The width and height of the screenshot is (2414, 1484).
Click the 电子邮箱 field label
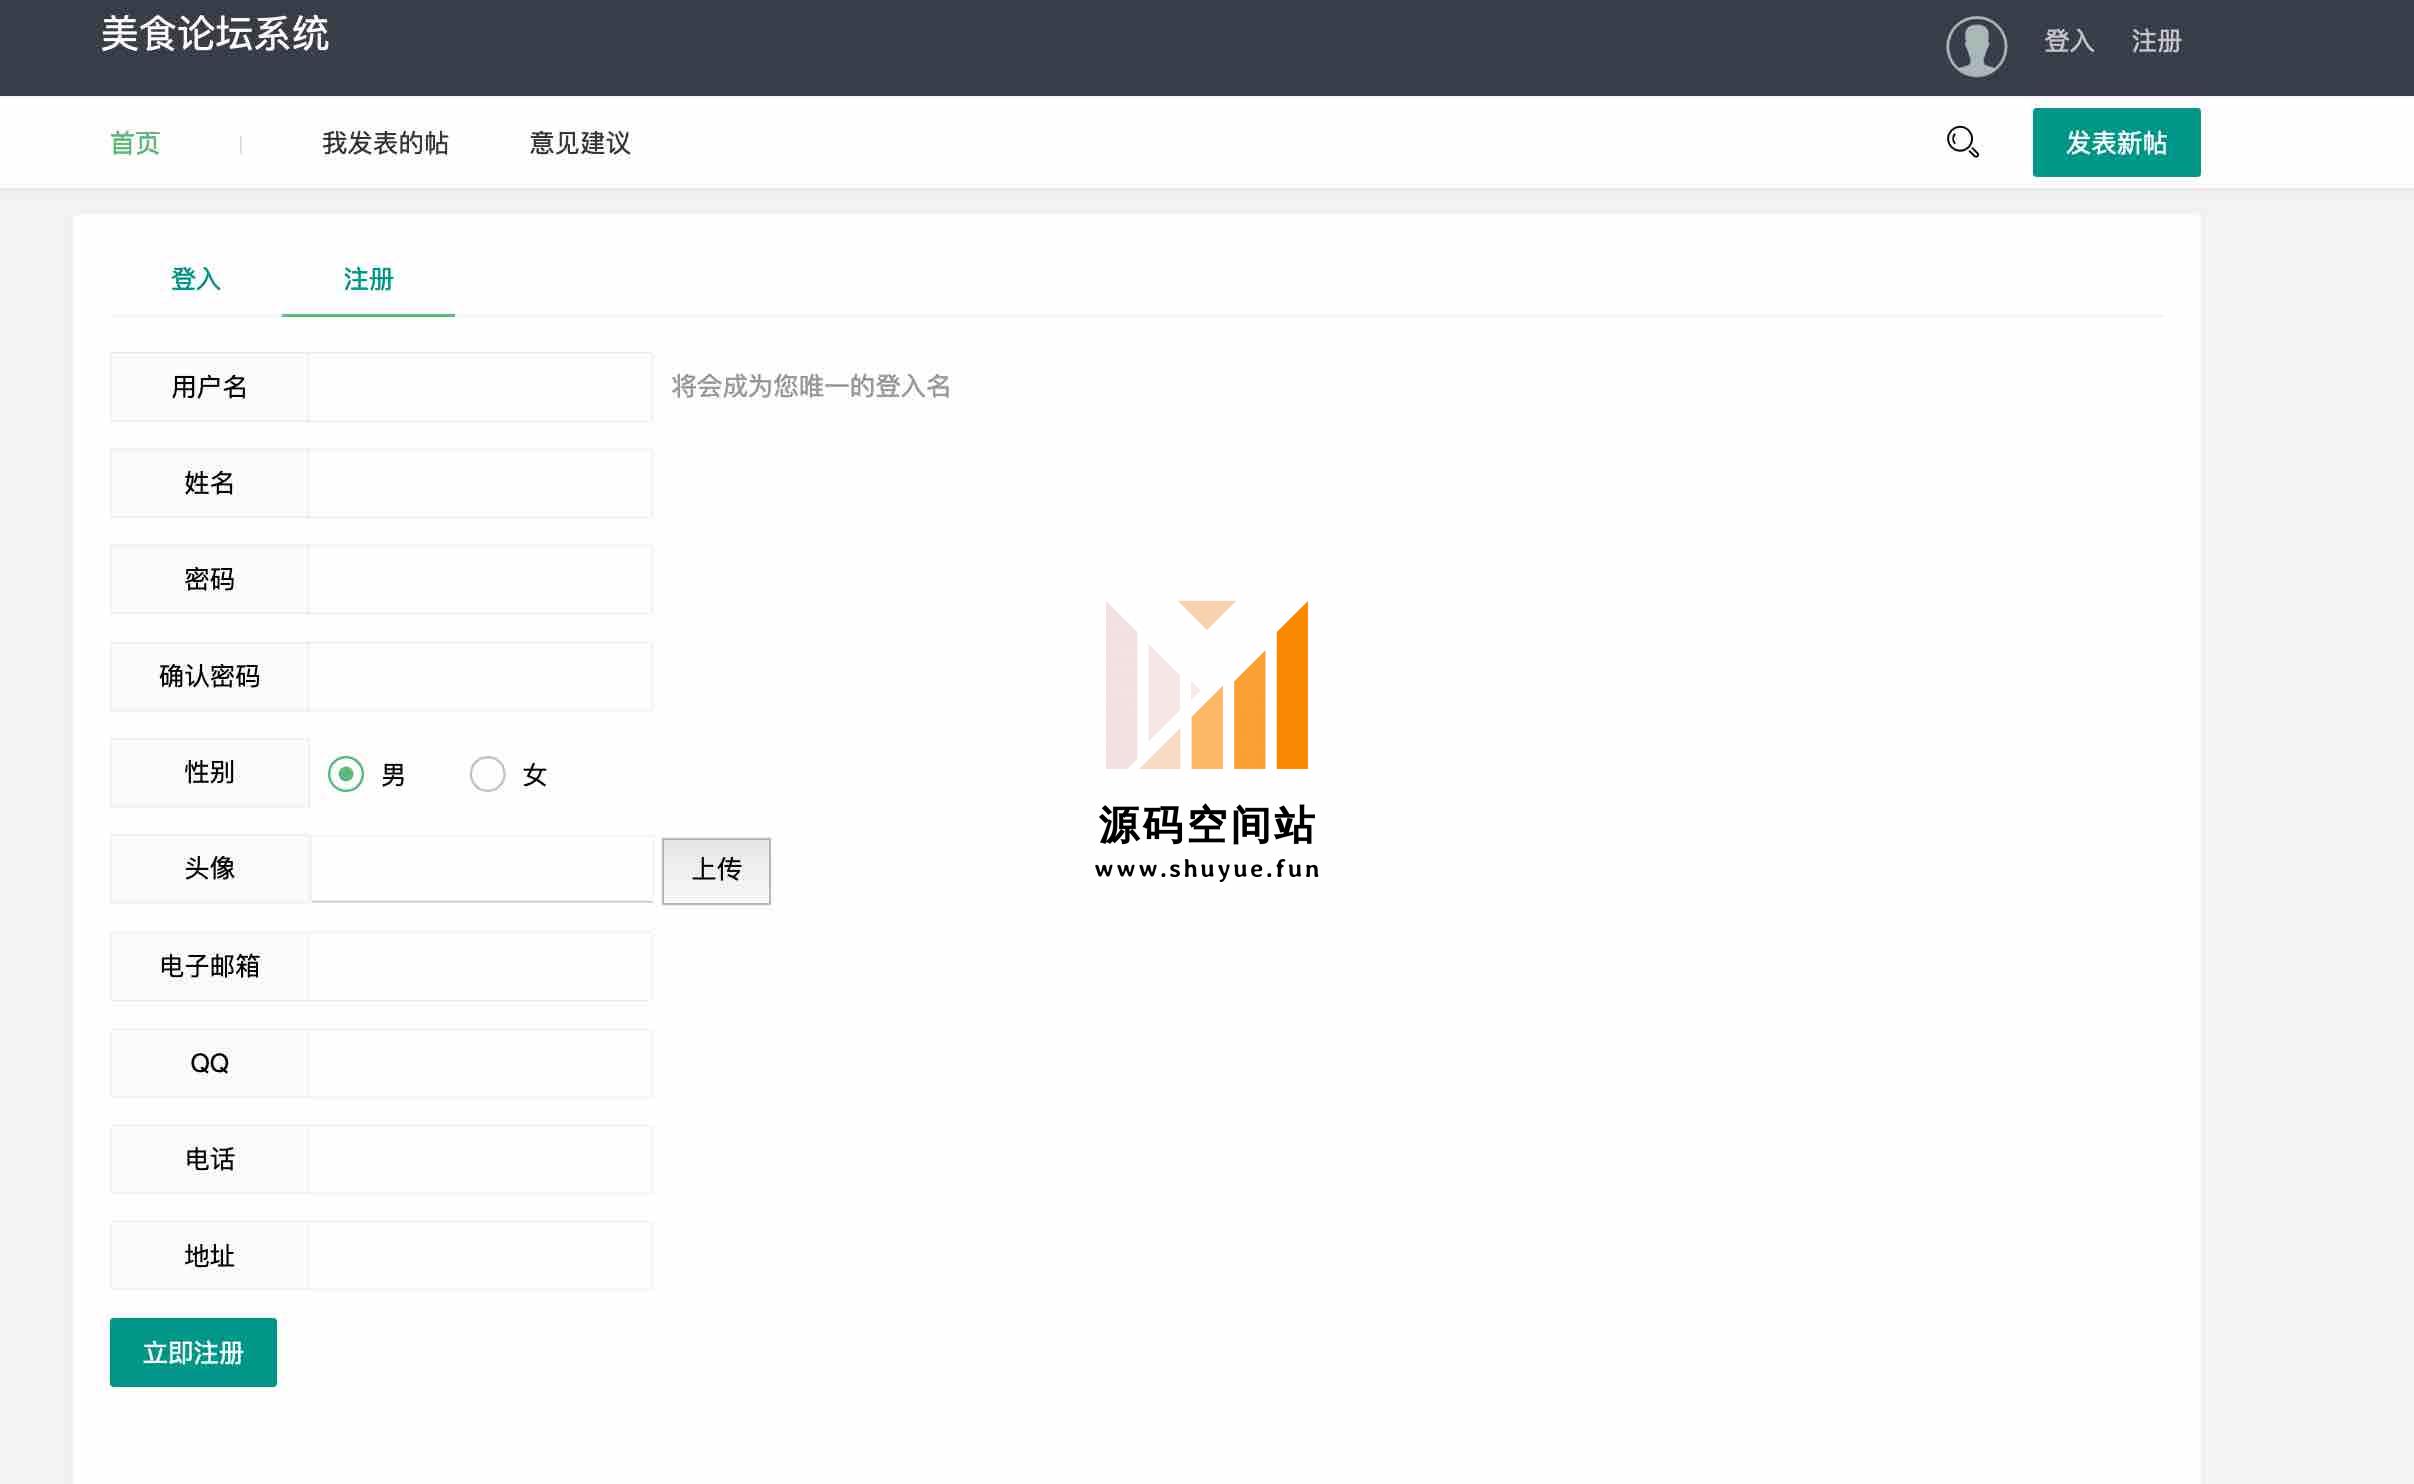(209, 966)
